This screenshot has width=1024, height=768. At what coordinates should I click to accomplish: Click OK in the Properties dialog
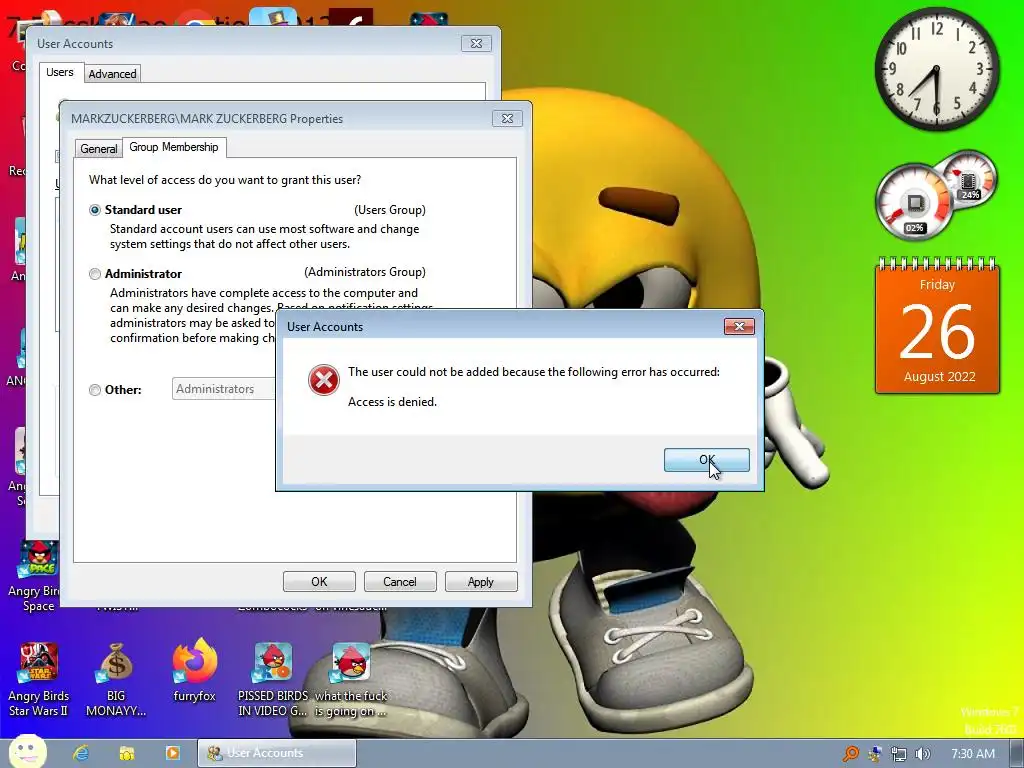coord(319,581)
